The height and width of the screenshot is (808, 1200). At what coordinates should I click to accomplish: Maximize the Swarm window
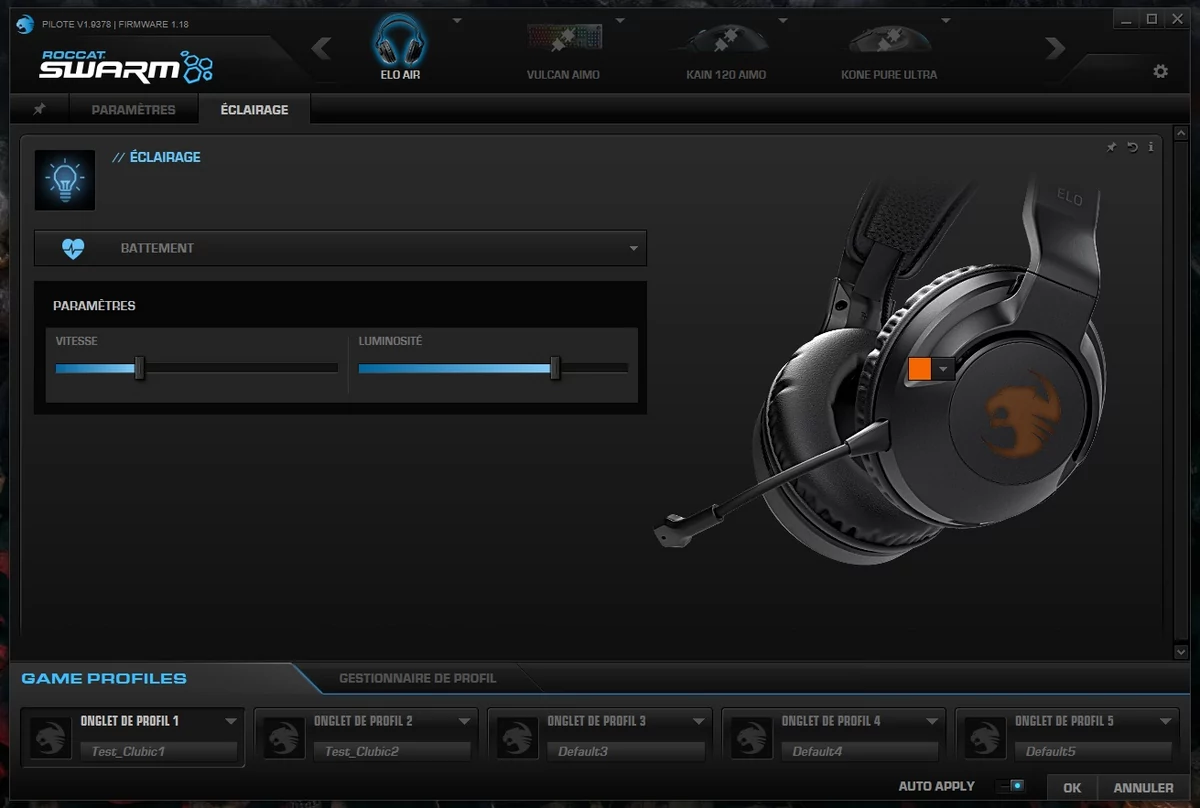tap(1152, 18)
